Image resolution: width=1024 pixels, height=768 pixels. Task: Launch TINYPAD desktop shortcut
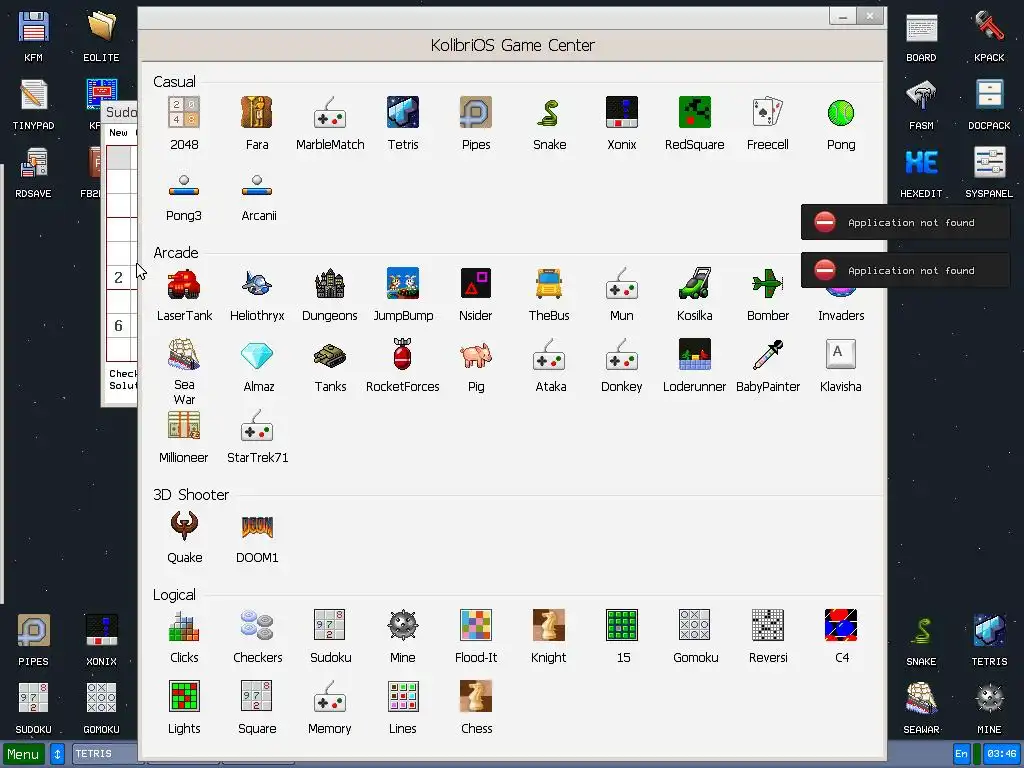(33, 104)
